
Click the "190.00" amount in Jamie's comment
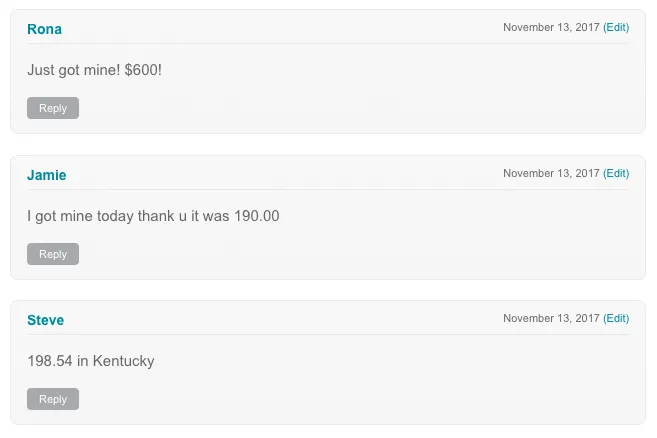[257, 216]
